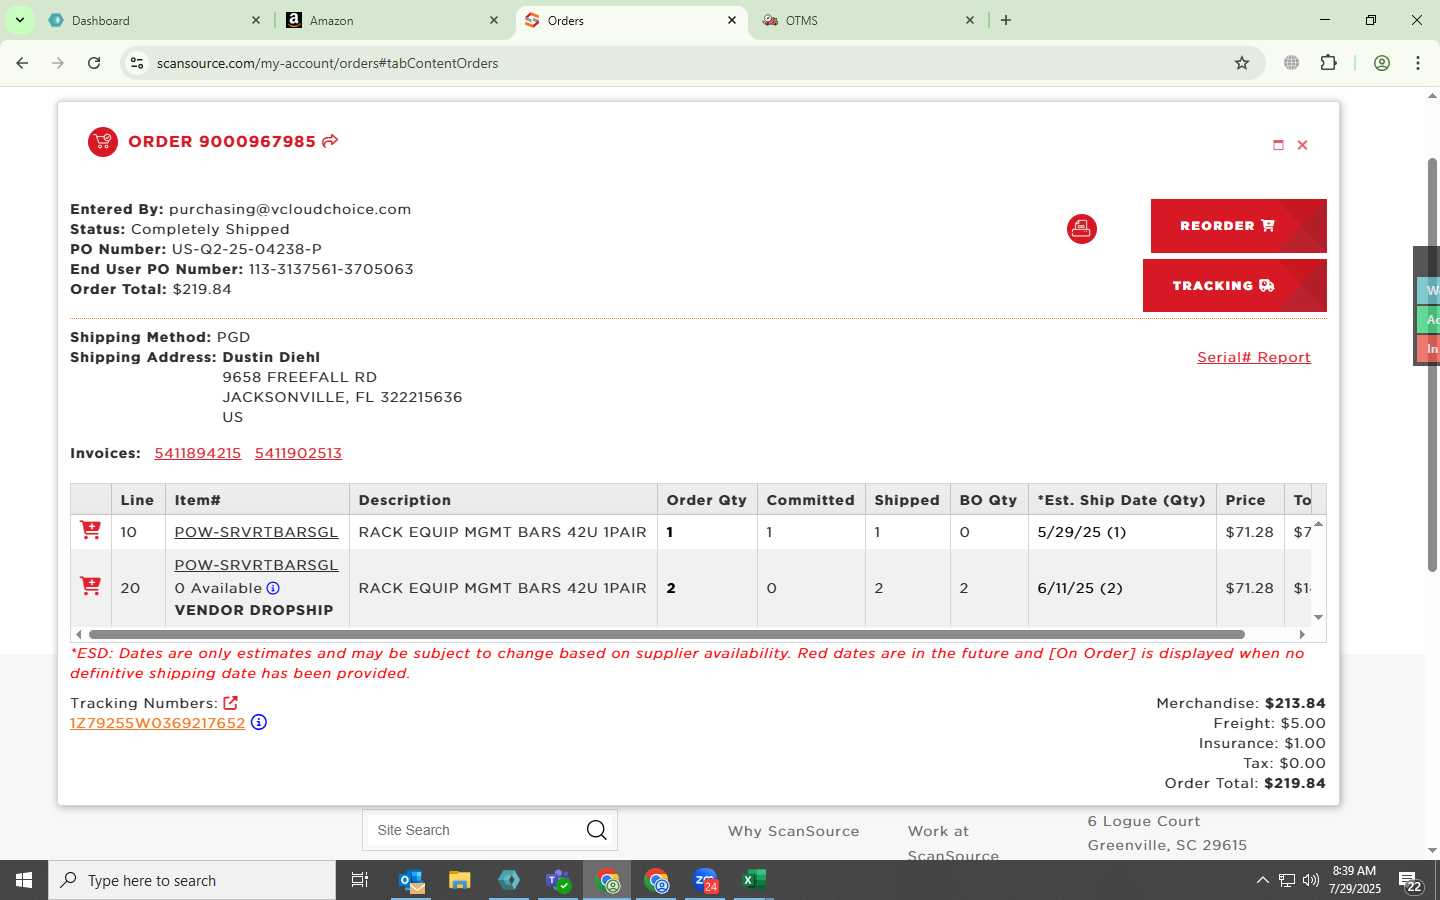Click the table's horizontal scroll right arrow
This screenshot has height=900, width=1440.
[x=1302, y=634]
